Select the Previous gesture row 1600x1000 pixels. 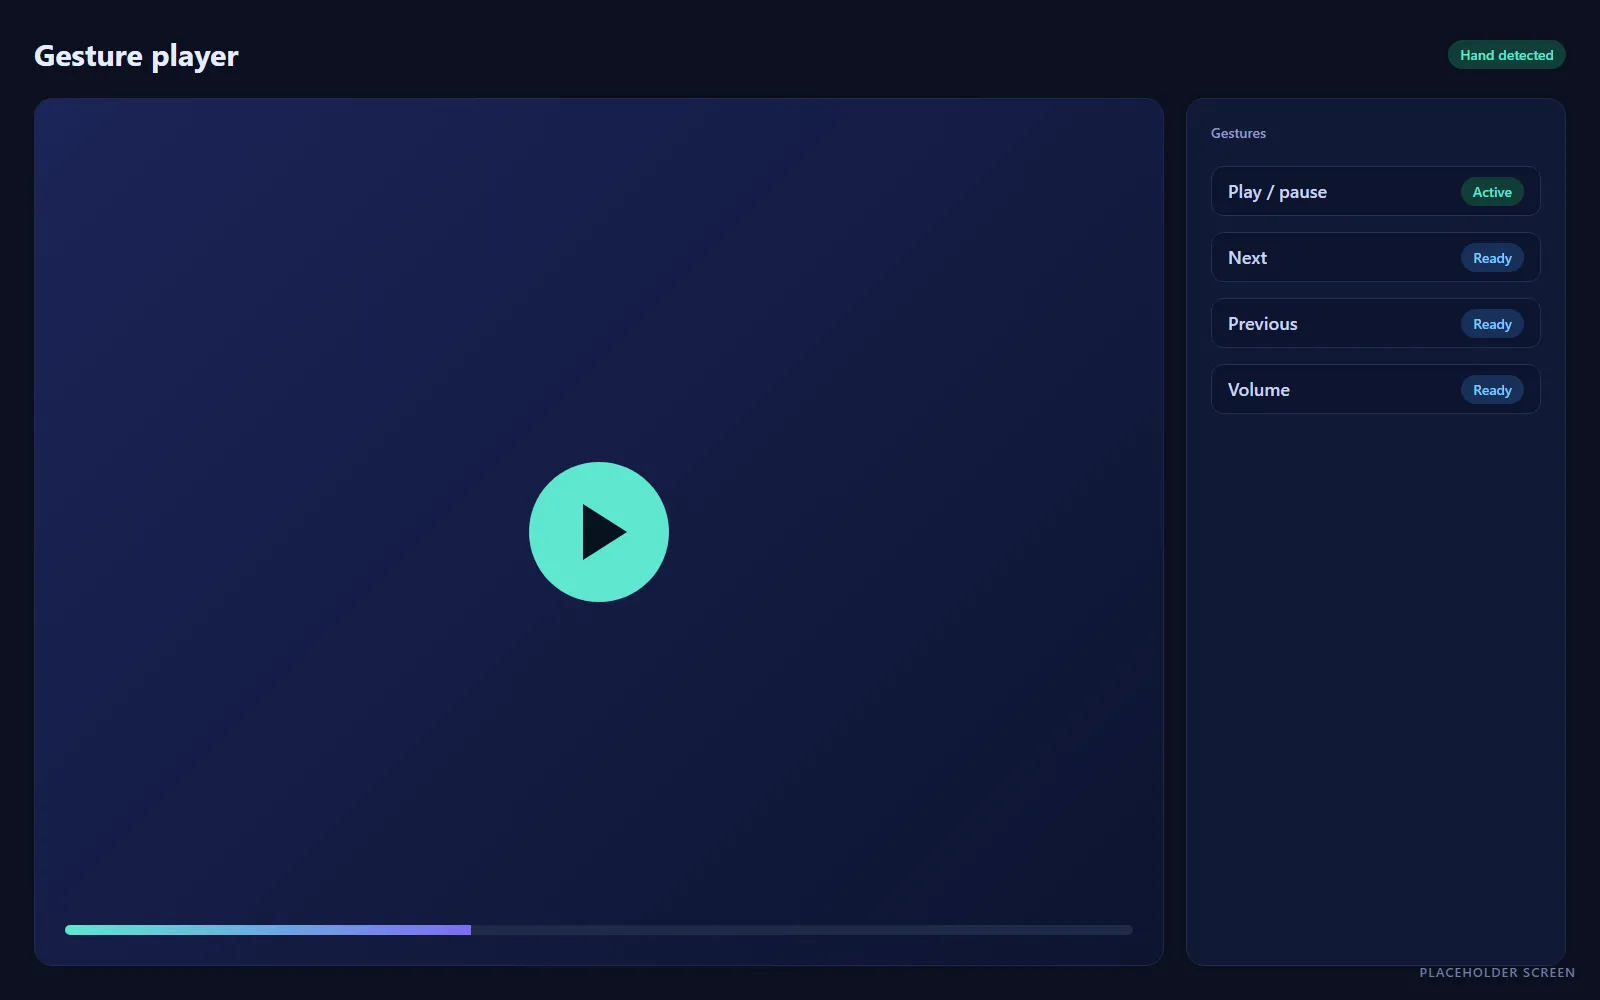point(1375,323)
